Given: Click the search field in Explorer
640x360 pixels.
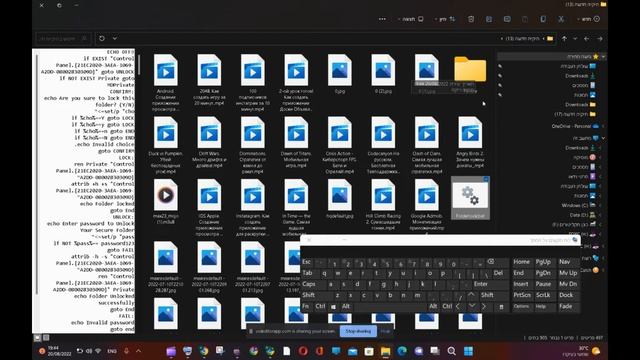Looking at the screenshot, I should point(62,38).
